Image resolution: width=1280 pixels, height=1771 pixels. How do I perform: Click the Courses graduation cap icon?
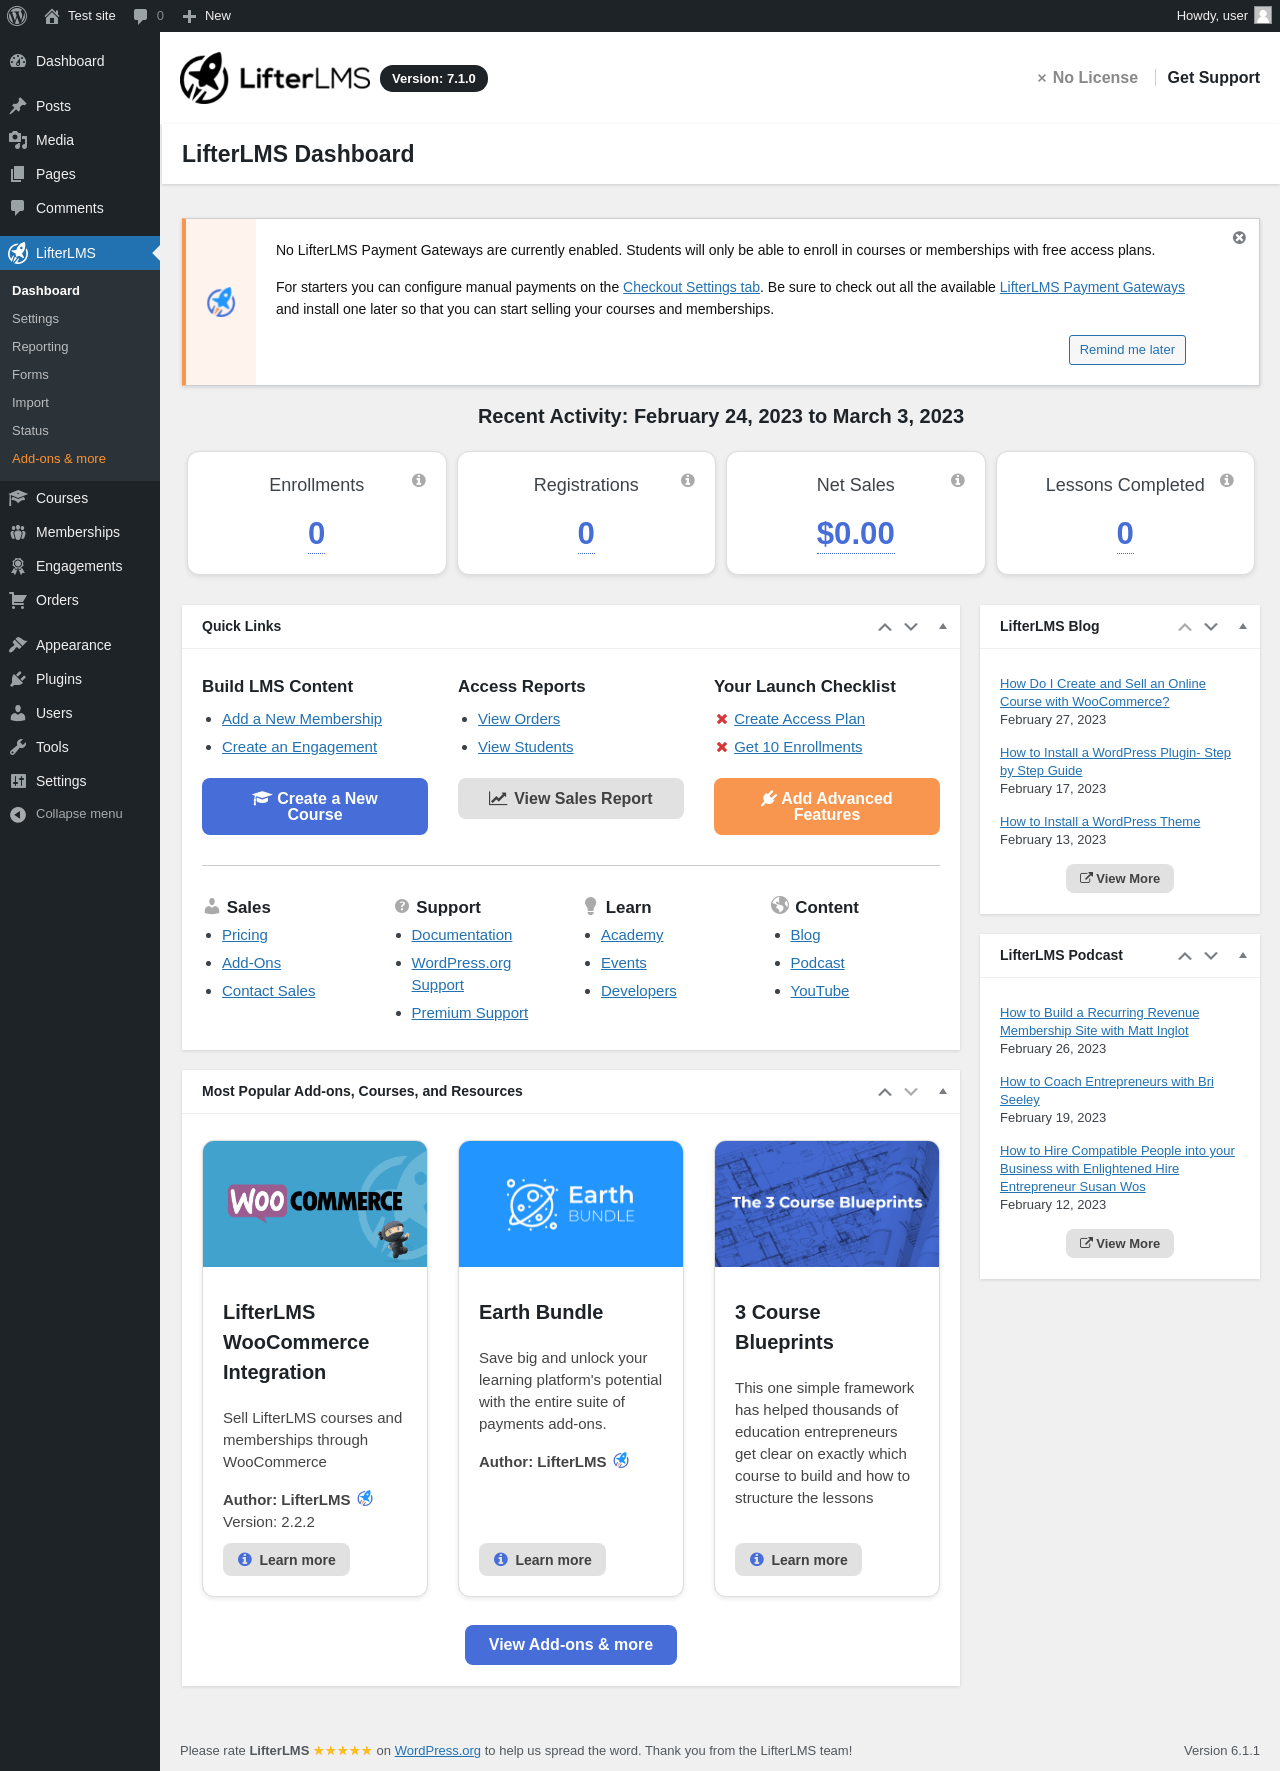[18, 498]
